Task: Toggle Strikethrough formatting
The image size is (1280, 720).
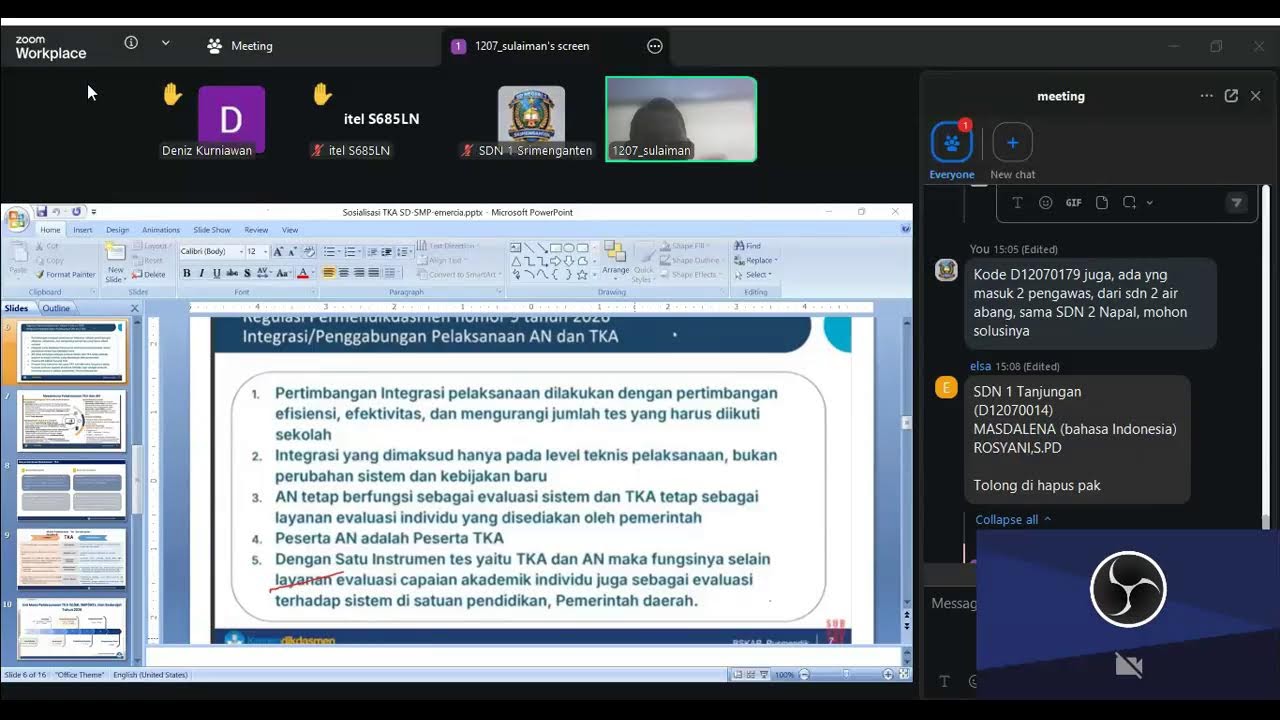Action: click(232, 273)
